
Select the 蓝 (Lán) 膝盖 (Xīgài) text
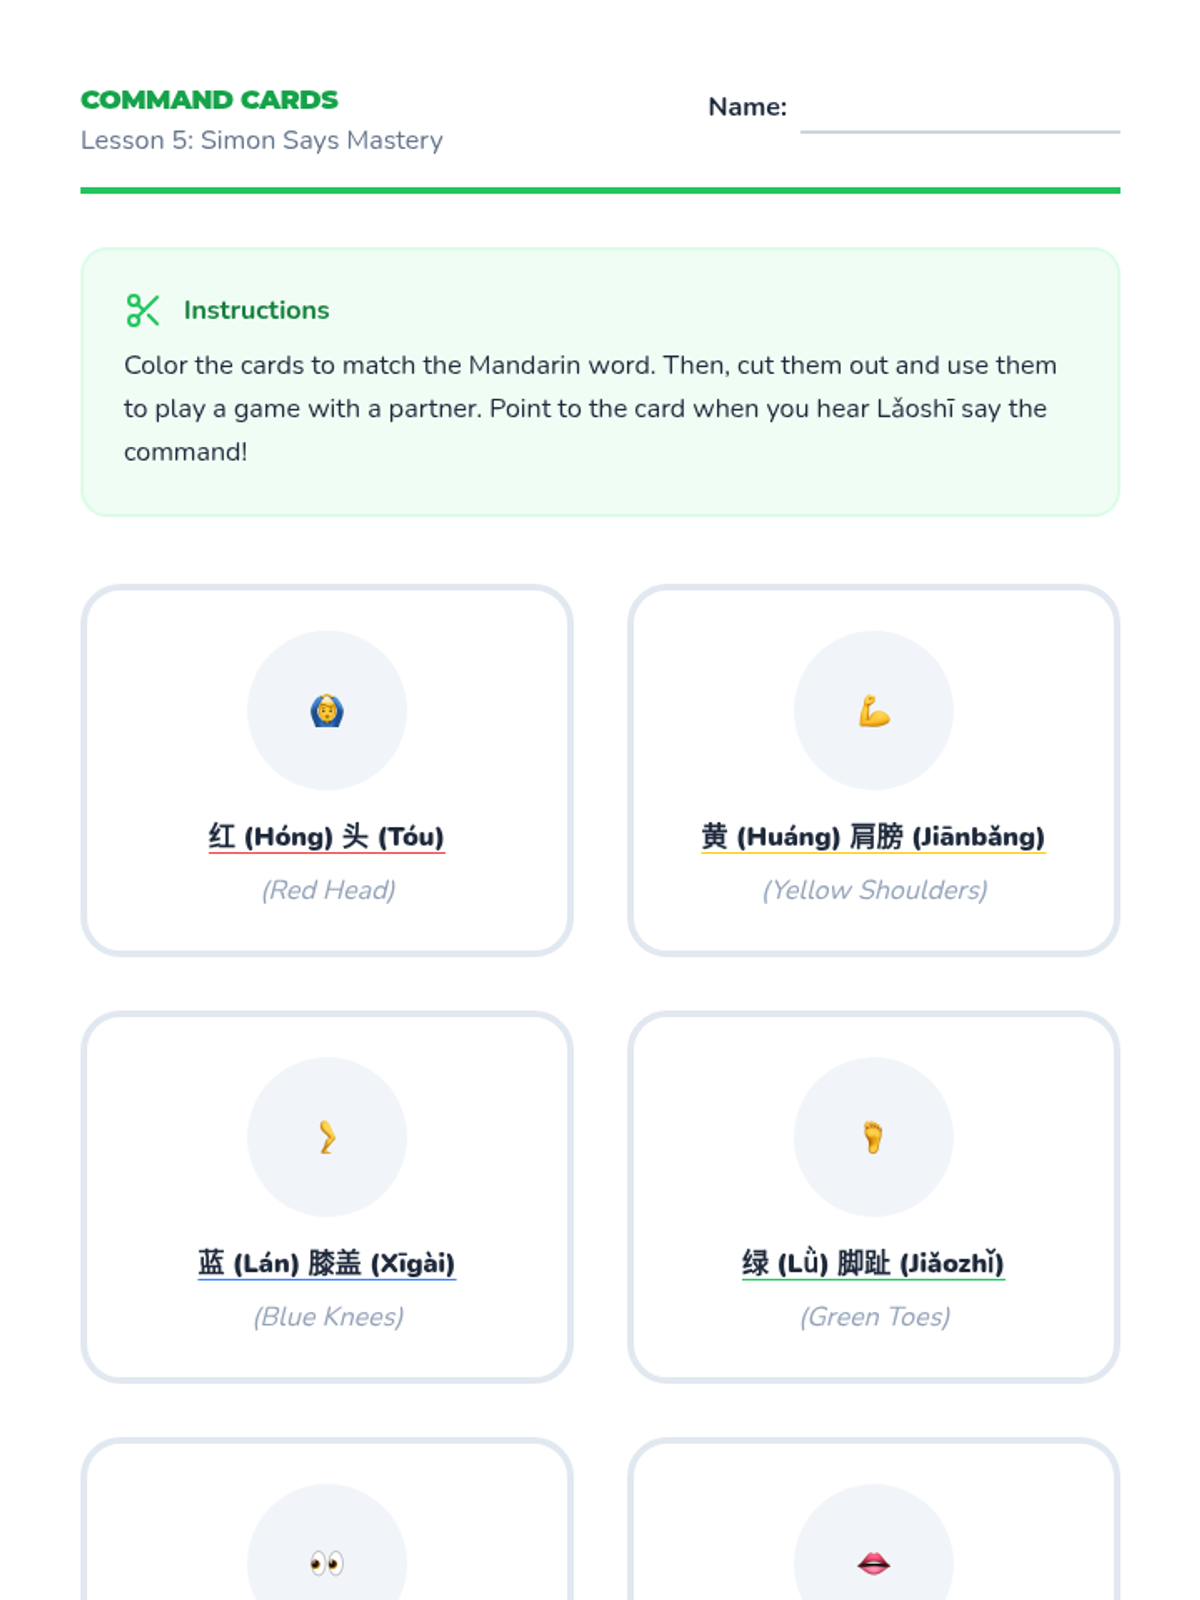point(327,1263)
